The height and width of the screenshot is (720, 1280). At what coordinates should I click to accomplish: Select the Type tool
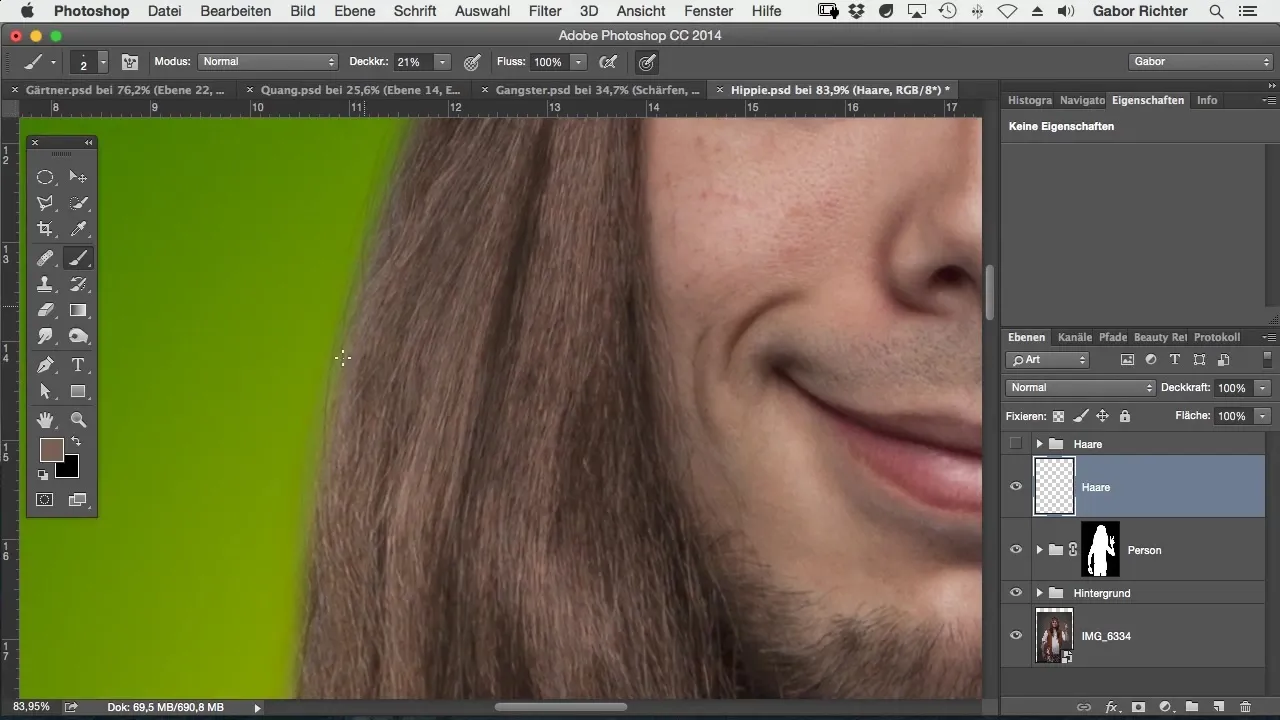tap(78, 365)
